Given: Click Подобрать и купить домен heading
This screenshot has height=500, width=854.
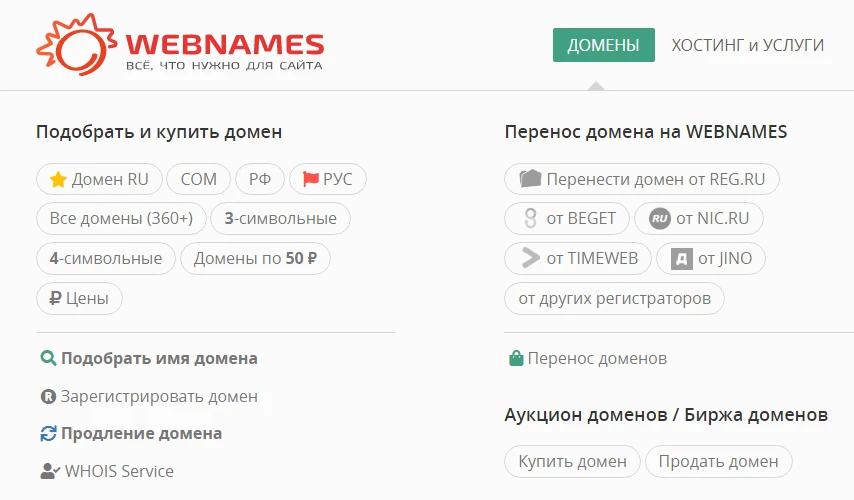Looking at the screenshot, I should point(159,132).
